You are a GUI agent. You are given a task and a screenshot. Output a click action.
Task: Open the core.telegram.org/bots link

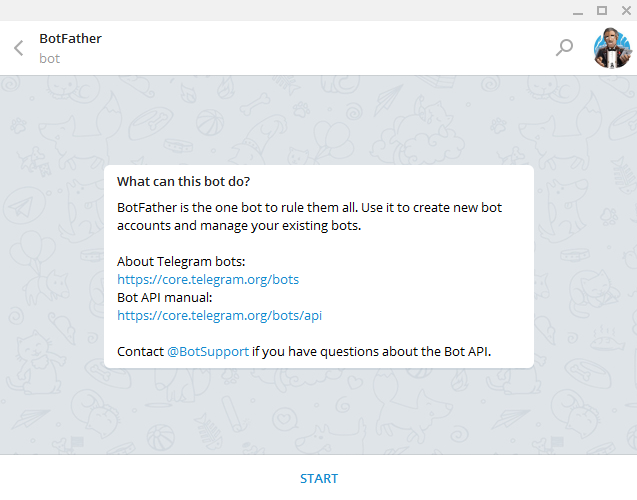coord(208,279)
